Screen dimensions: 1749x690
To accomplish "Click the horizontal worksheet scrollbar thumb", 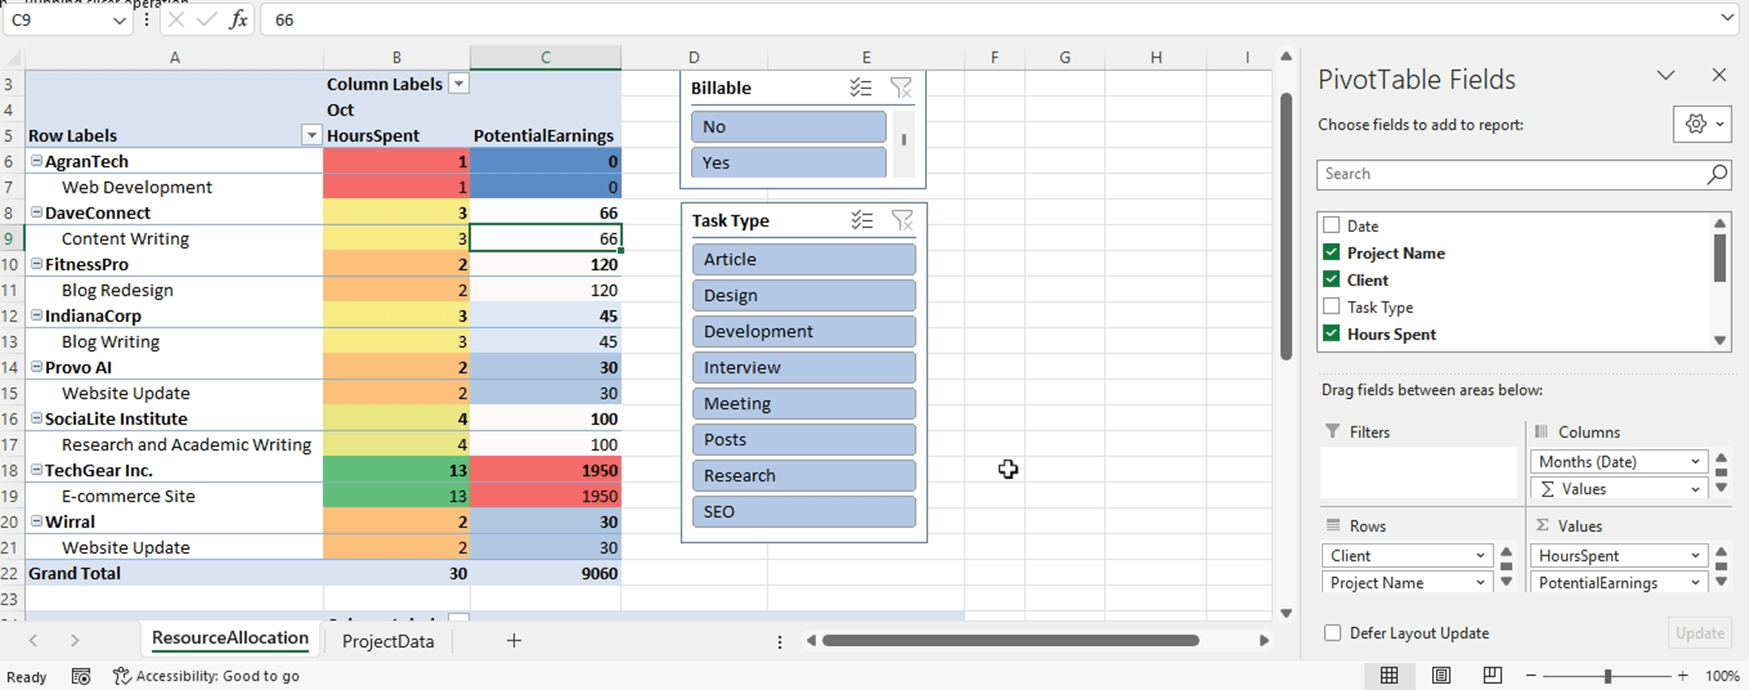I will click(1010, 641).
